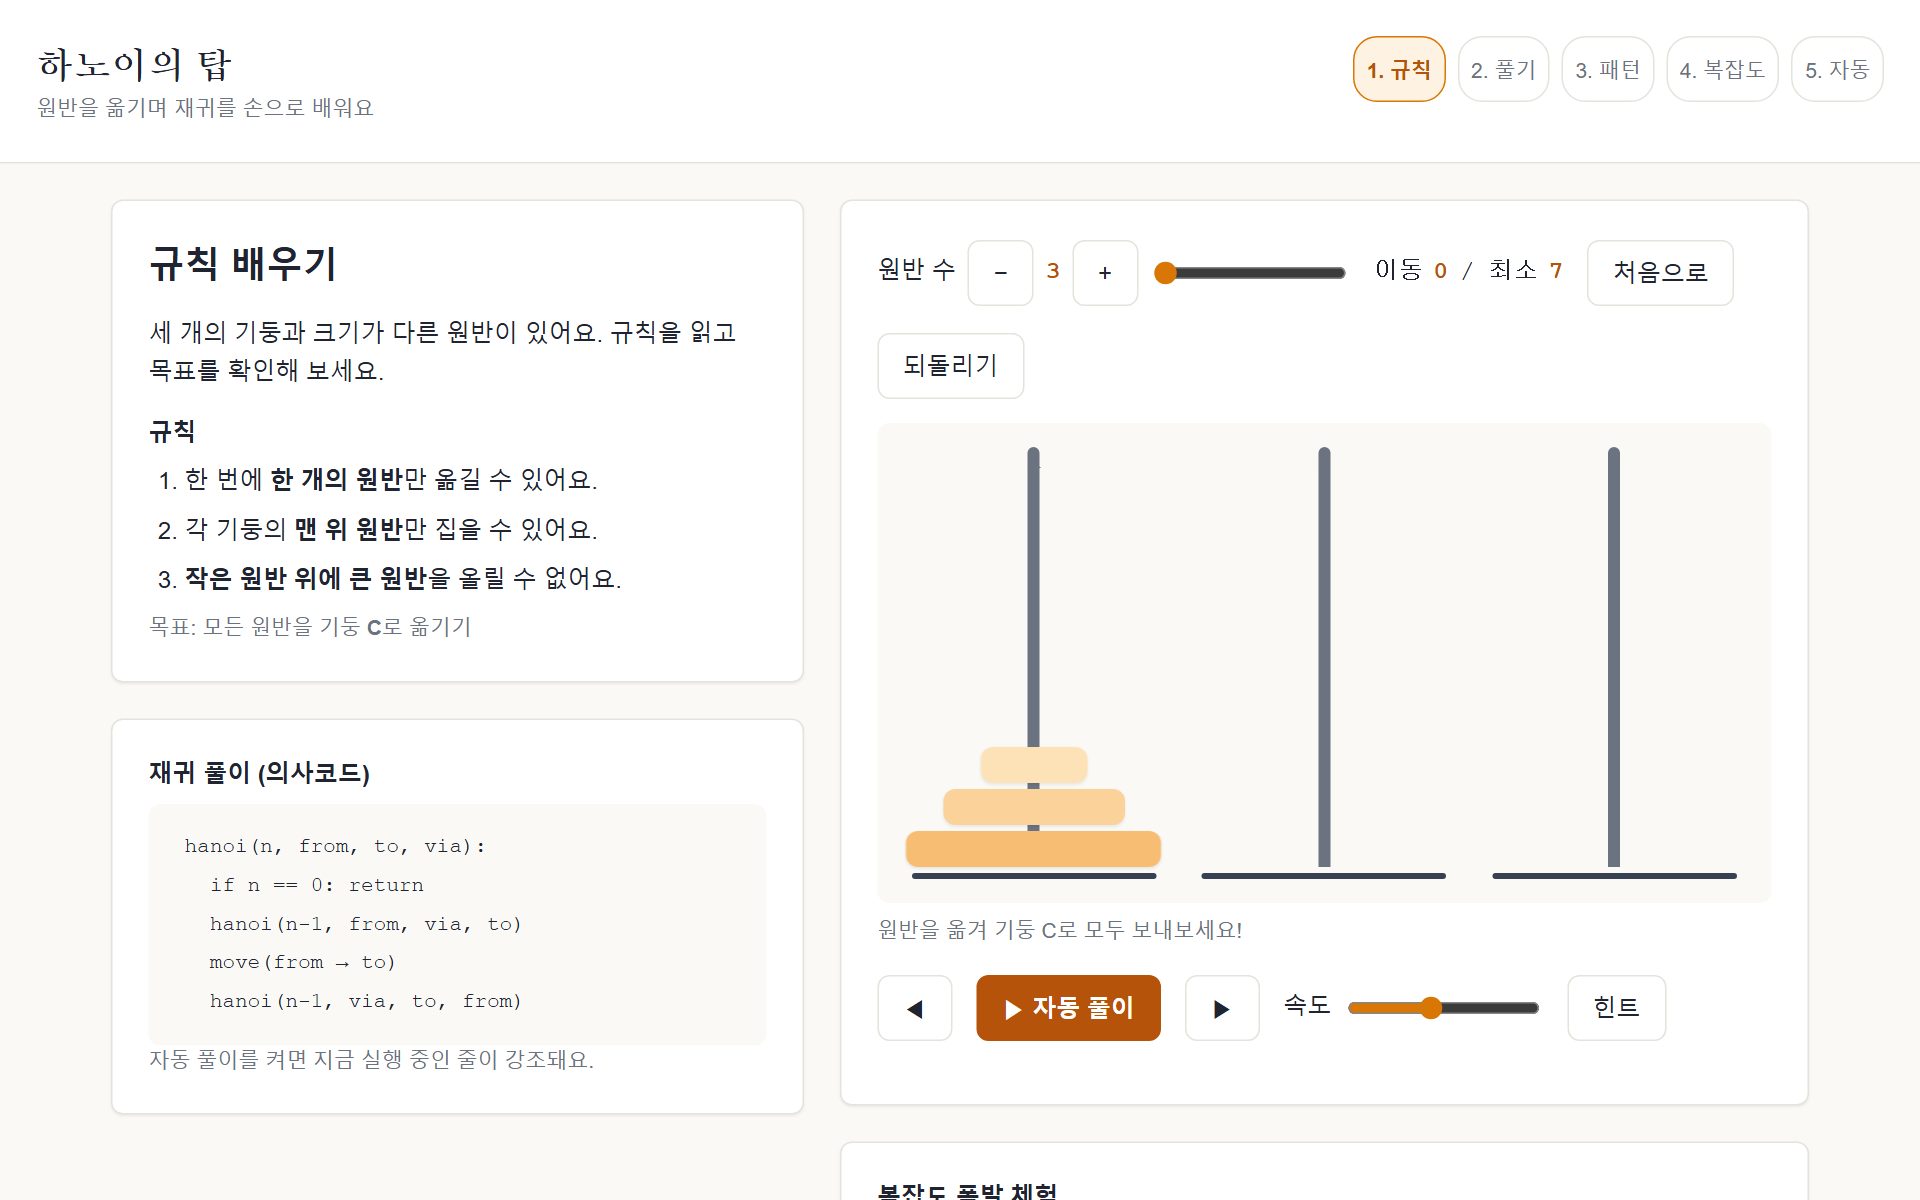Click the 되돌리기 undo button
1920x1200 pixels.
tap(950, 365)
